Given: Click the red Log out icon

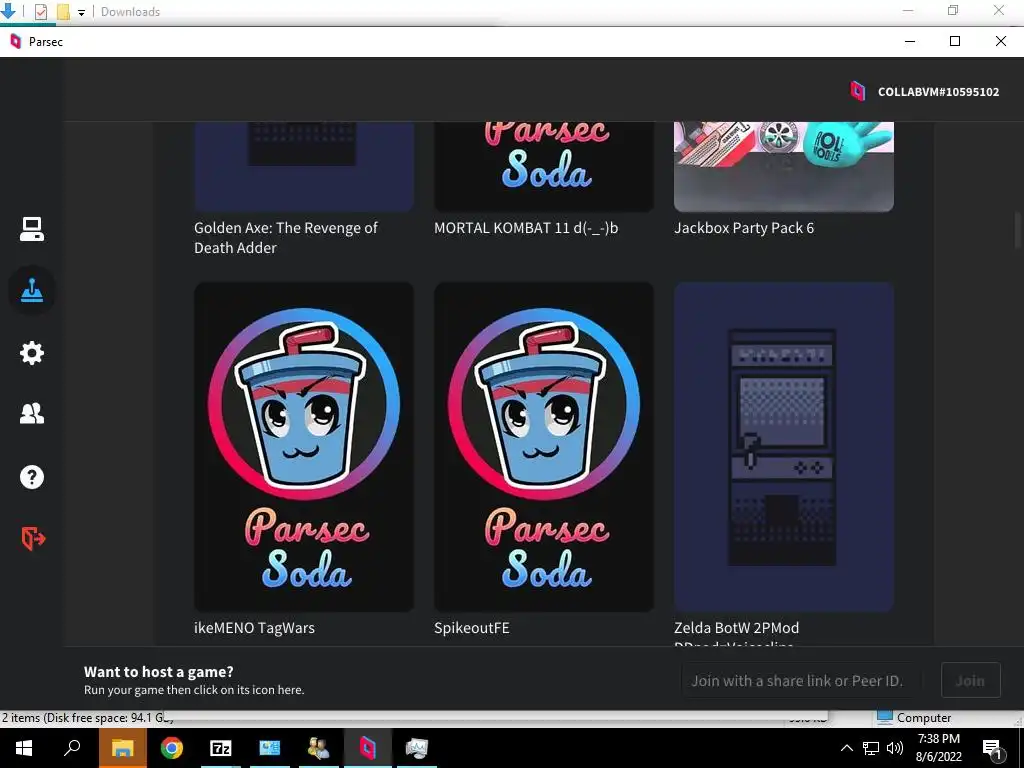Looking at the screenshot, I should point(33,539).
